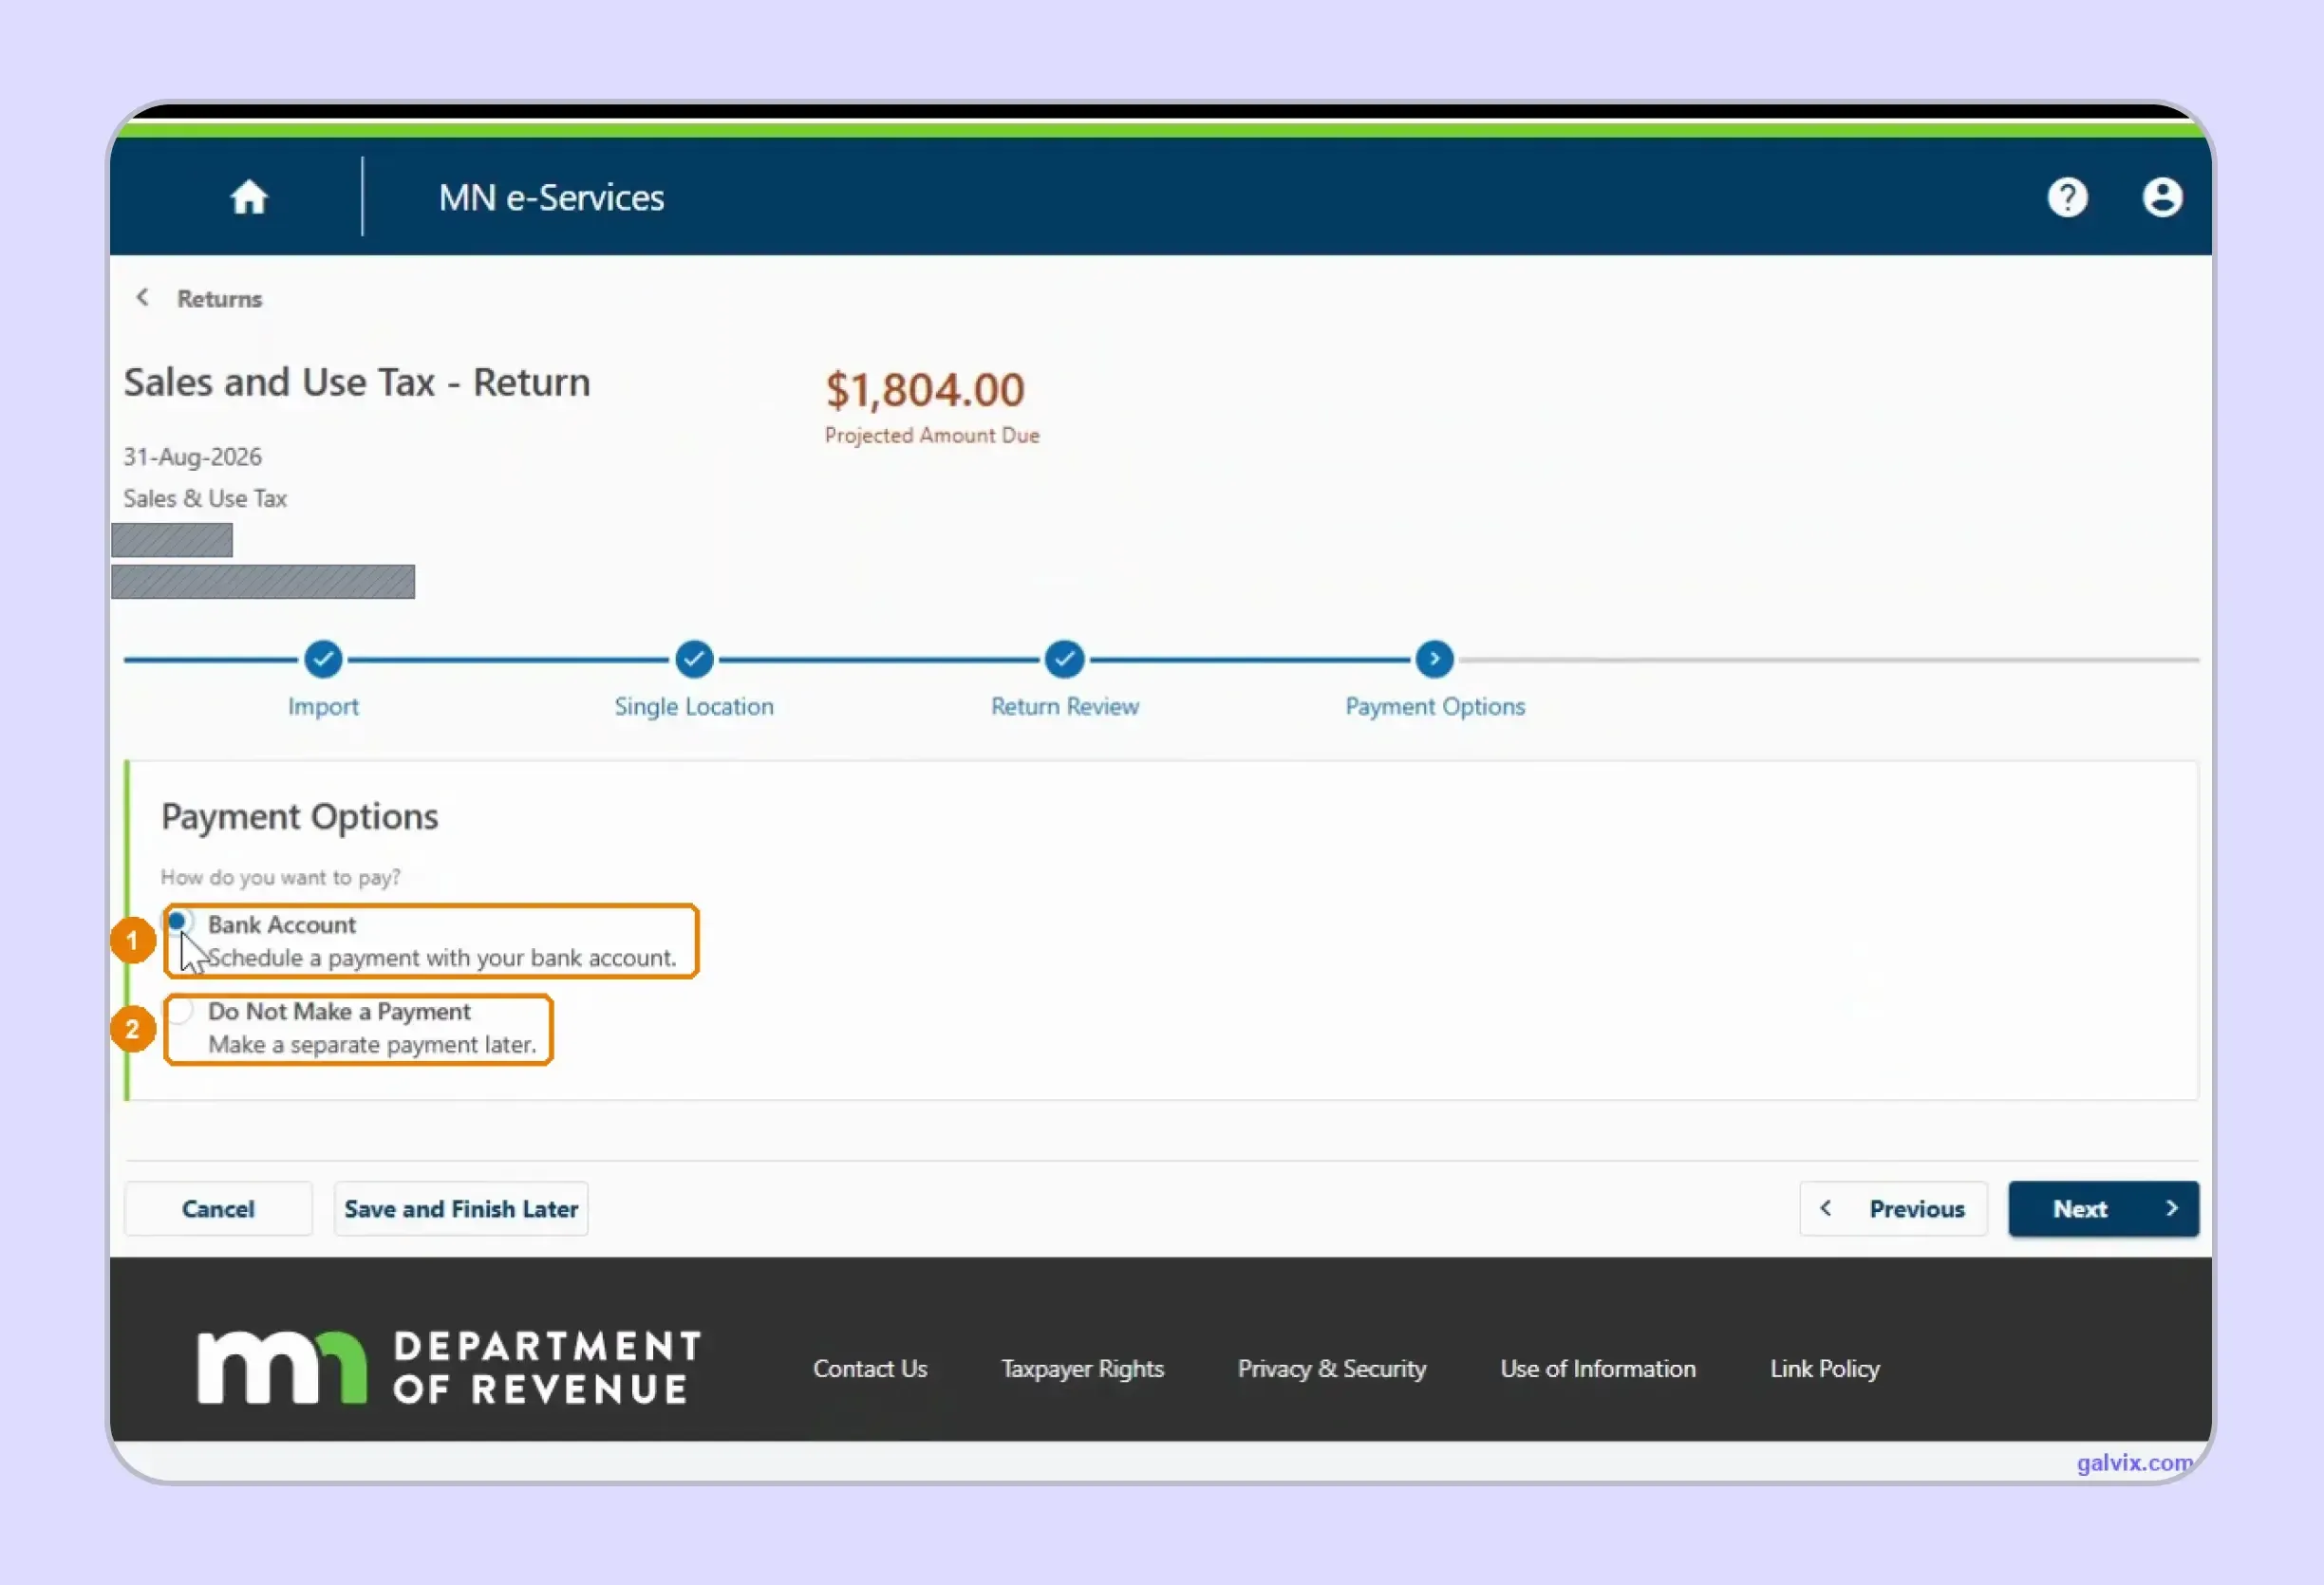Click the Sales and Use Tax - Return heading

point(357,382)
